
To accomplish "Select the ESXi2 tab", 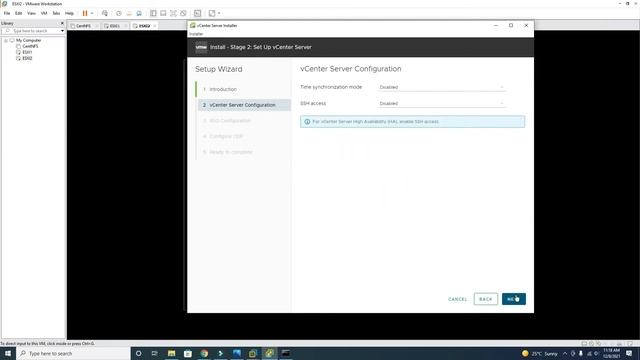I will [144, 26].
